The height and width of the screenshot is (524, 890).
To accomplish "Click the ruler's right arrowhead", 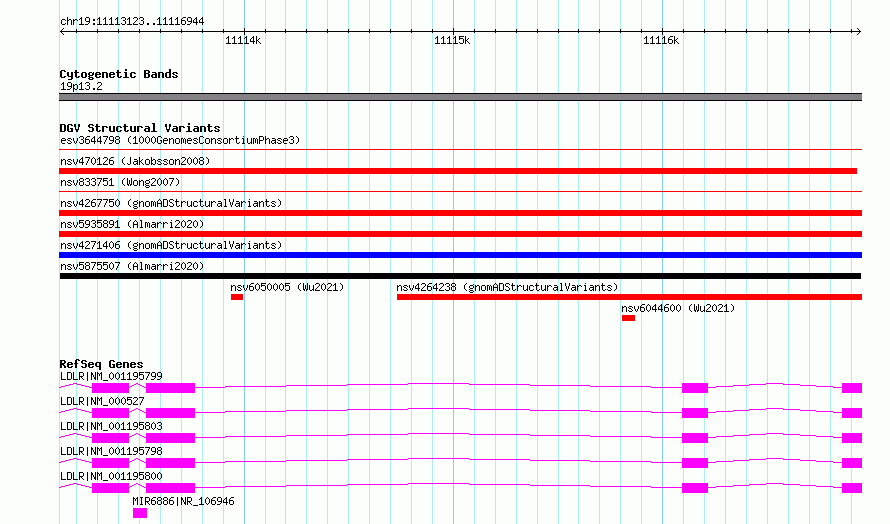I will coord(858,31).
